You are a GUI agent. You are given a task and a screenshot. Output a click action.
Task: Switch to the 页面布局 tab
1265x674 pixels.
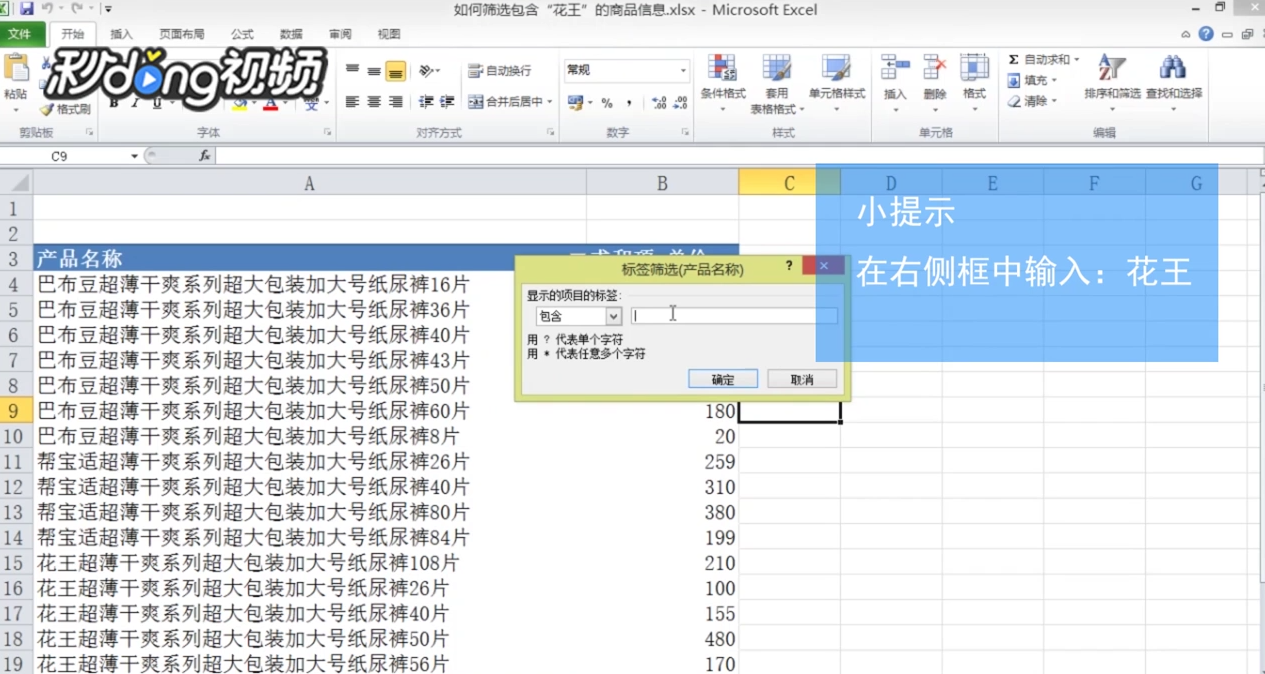(x=182, y=34)
